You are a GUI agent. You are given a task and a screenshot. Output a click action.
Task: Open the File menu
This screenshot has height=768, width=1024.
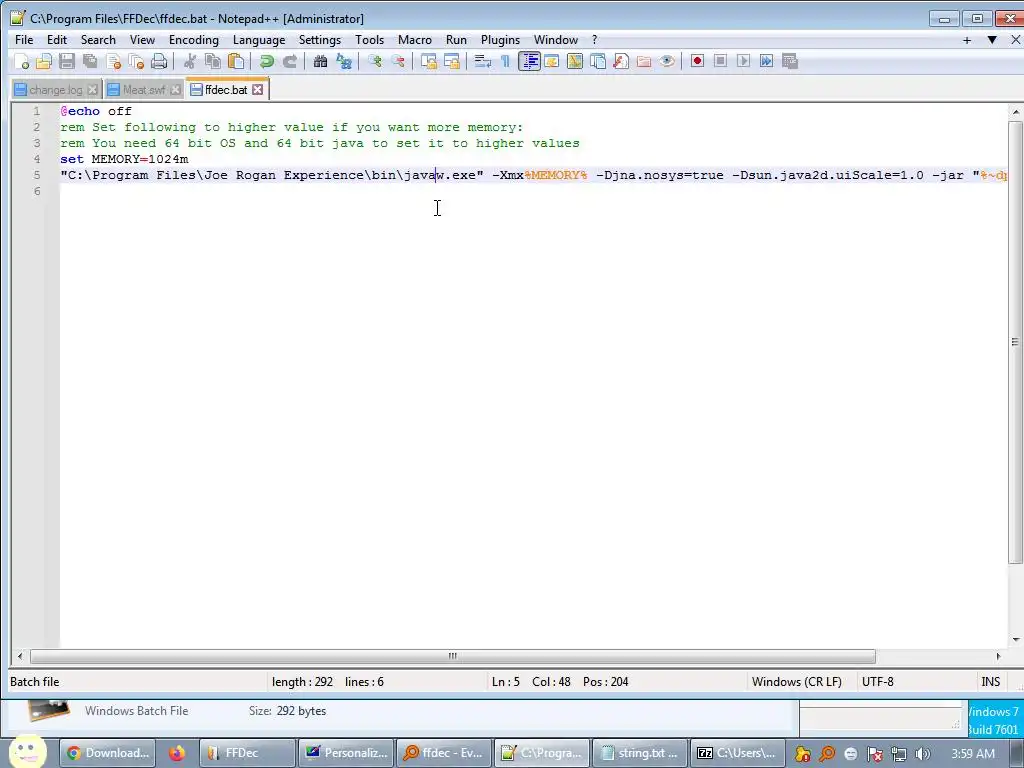point(24,40)
